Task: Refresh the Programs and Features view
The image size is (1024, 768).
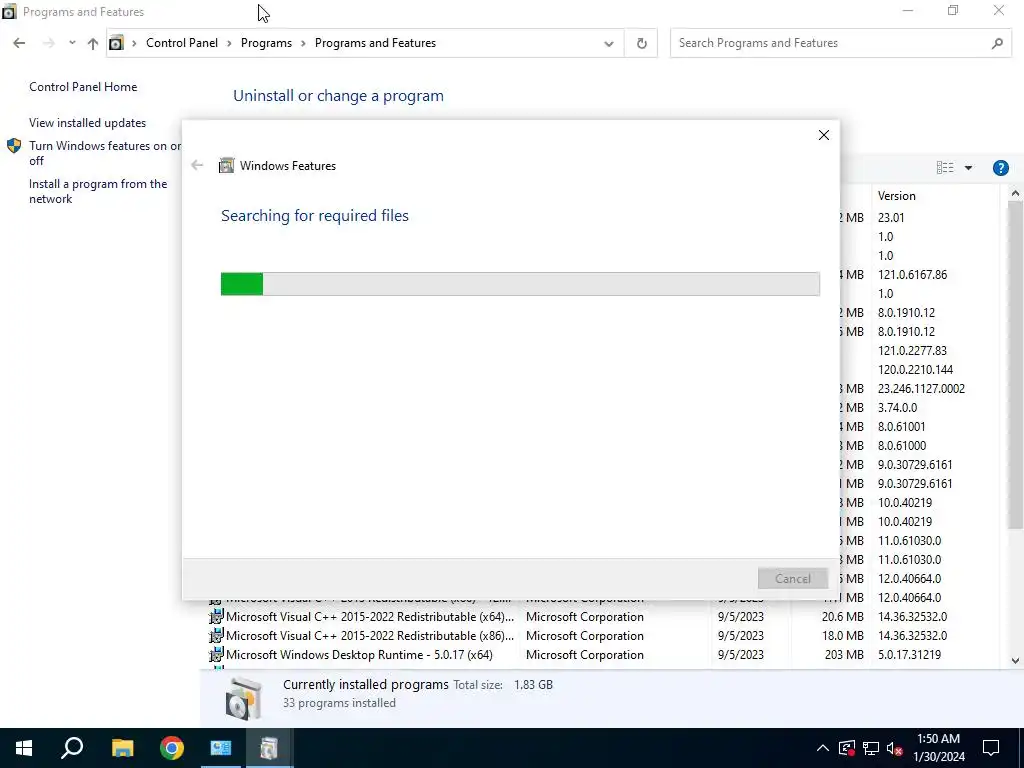Action: (x=641, y=44)
